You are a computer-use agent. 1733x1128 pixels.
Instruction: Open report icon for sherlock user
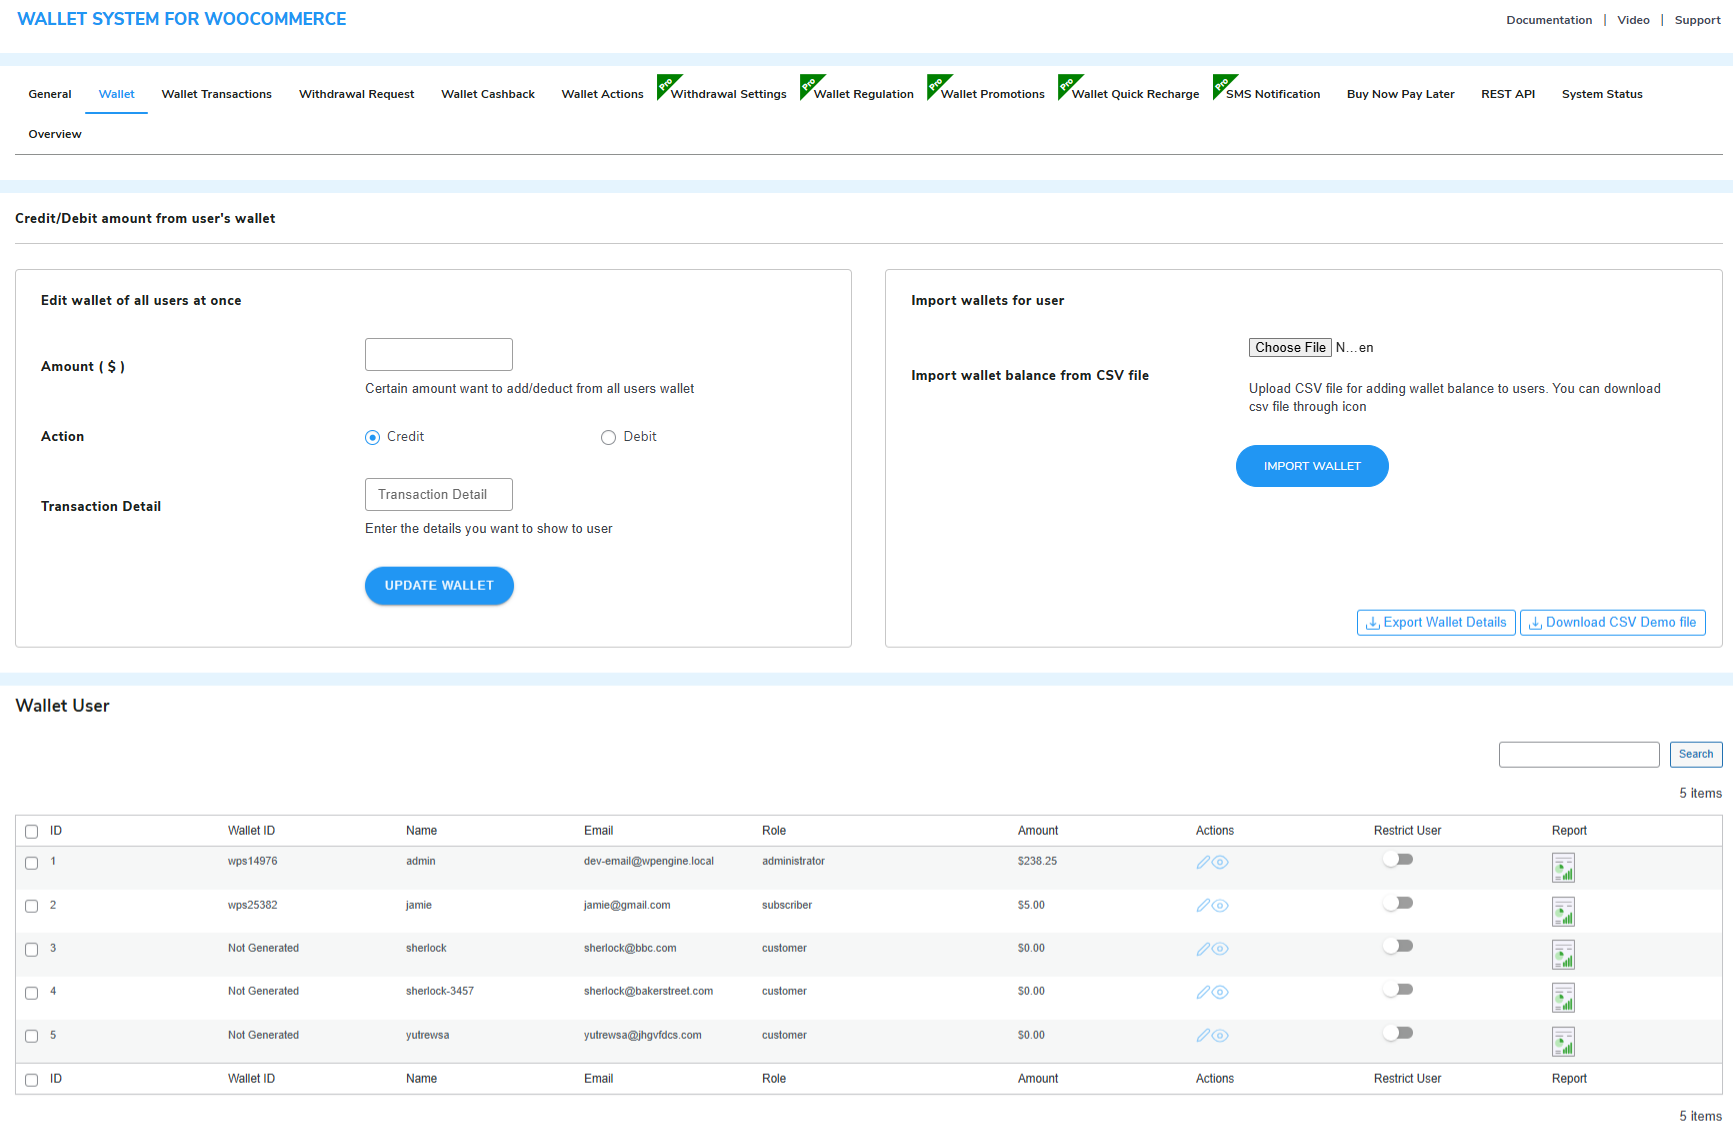[x=1563, y=955]
